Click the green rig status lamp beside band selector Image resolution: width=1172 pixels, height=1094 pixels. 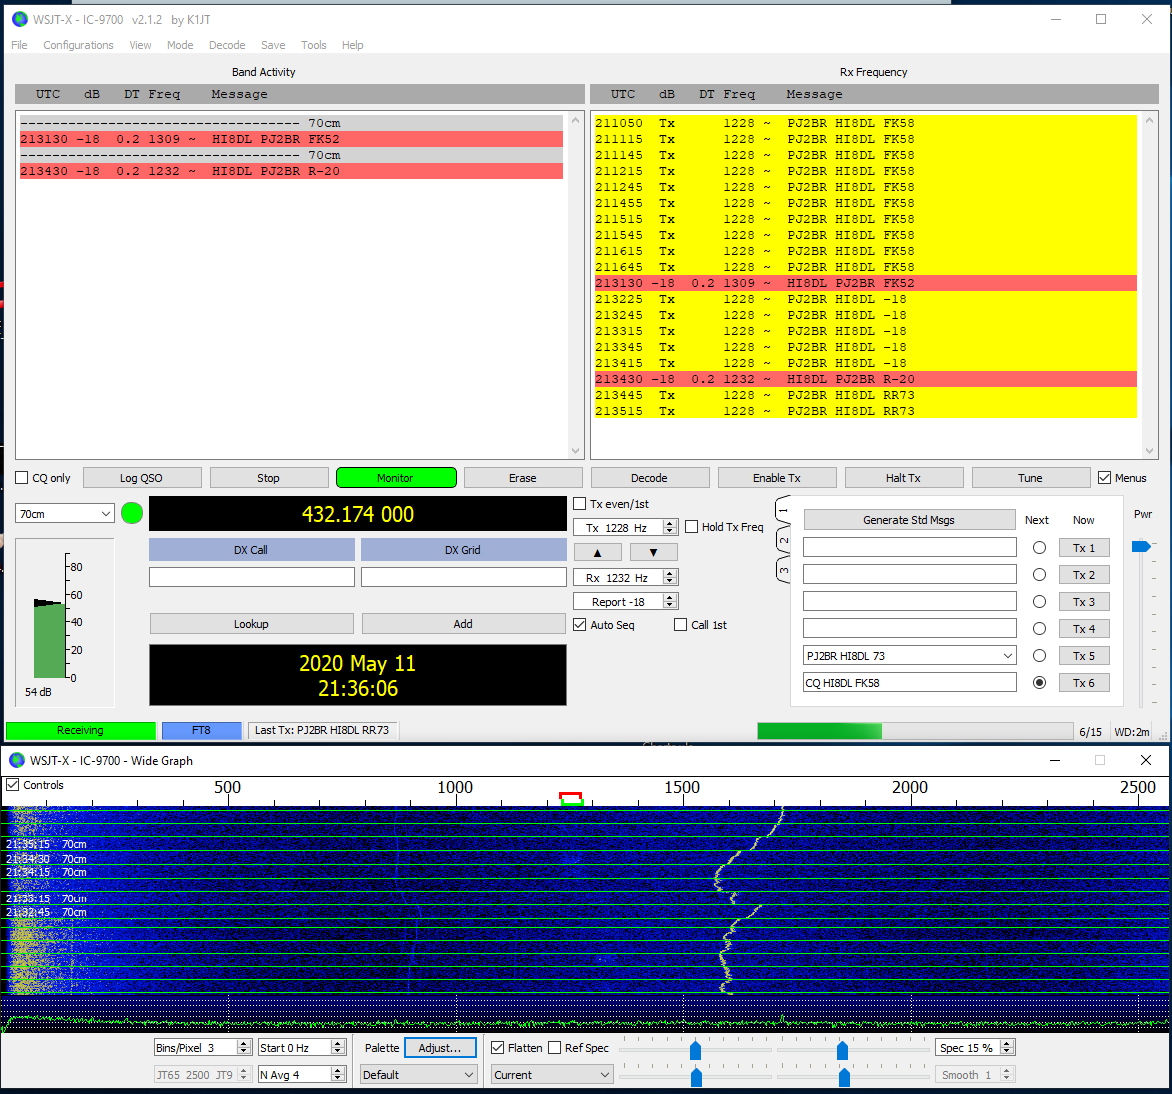(x=131, y=512)
